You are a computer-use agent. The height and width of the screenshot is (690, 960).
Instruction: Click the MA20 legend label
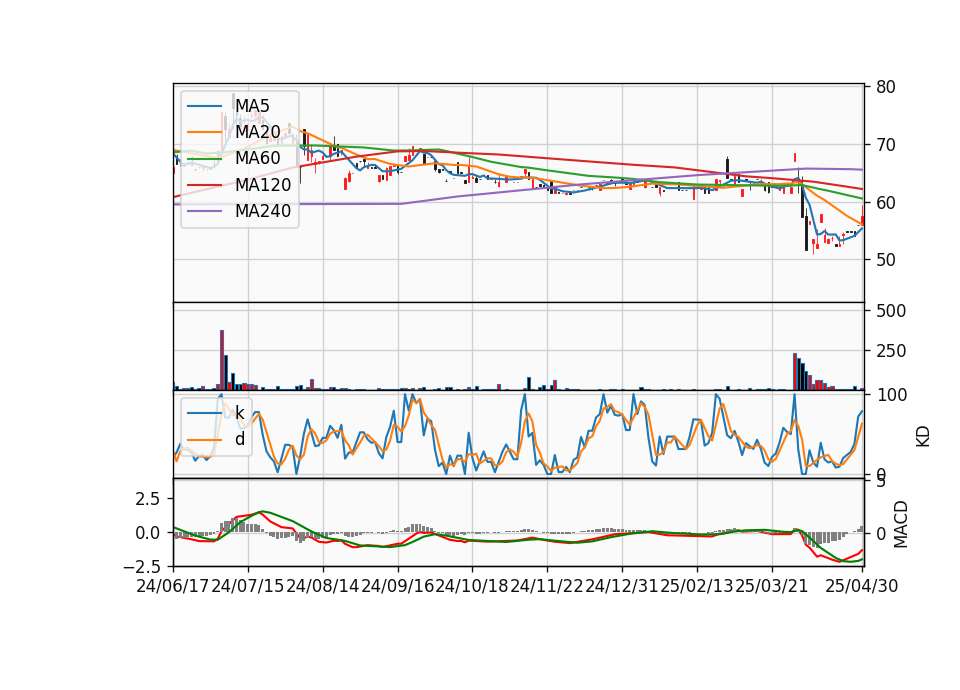(258, 132)
